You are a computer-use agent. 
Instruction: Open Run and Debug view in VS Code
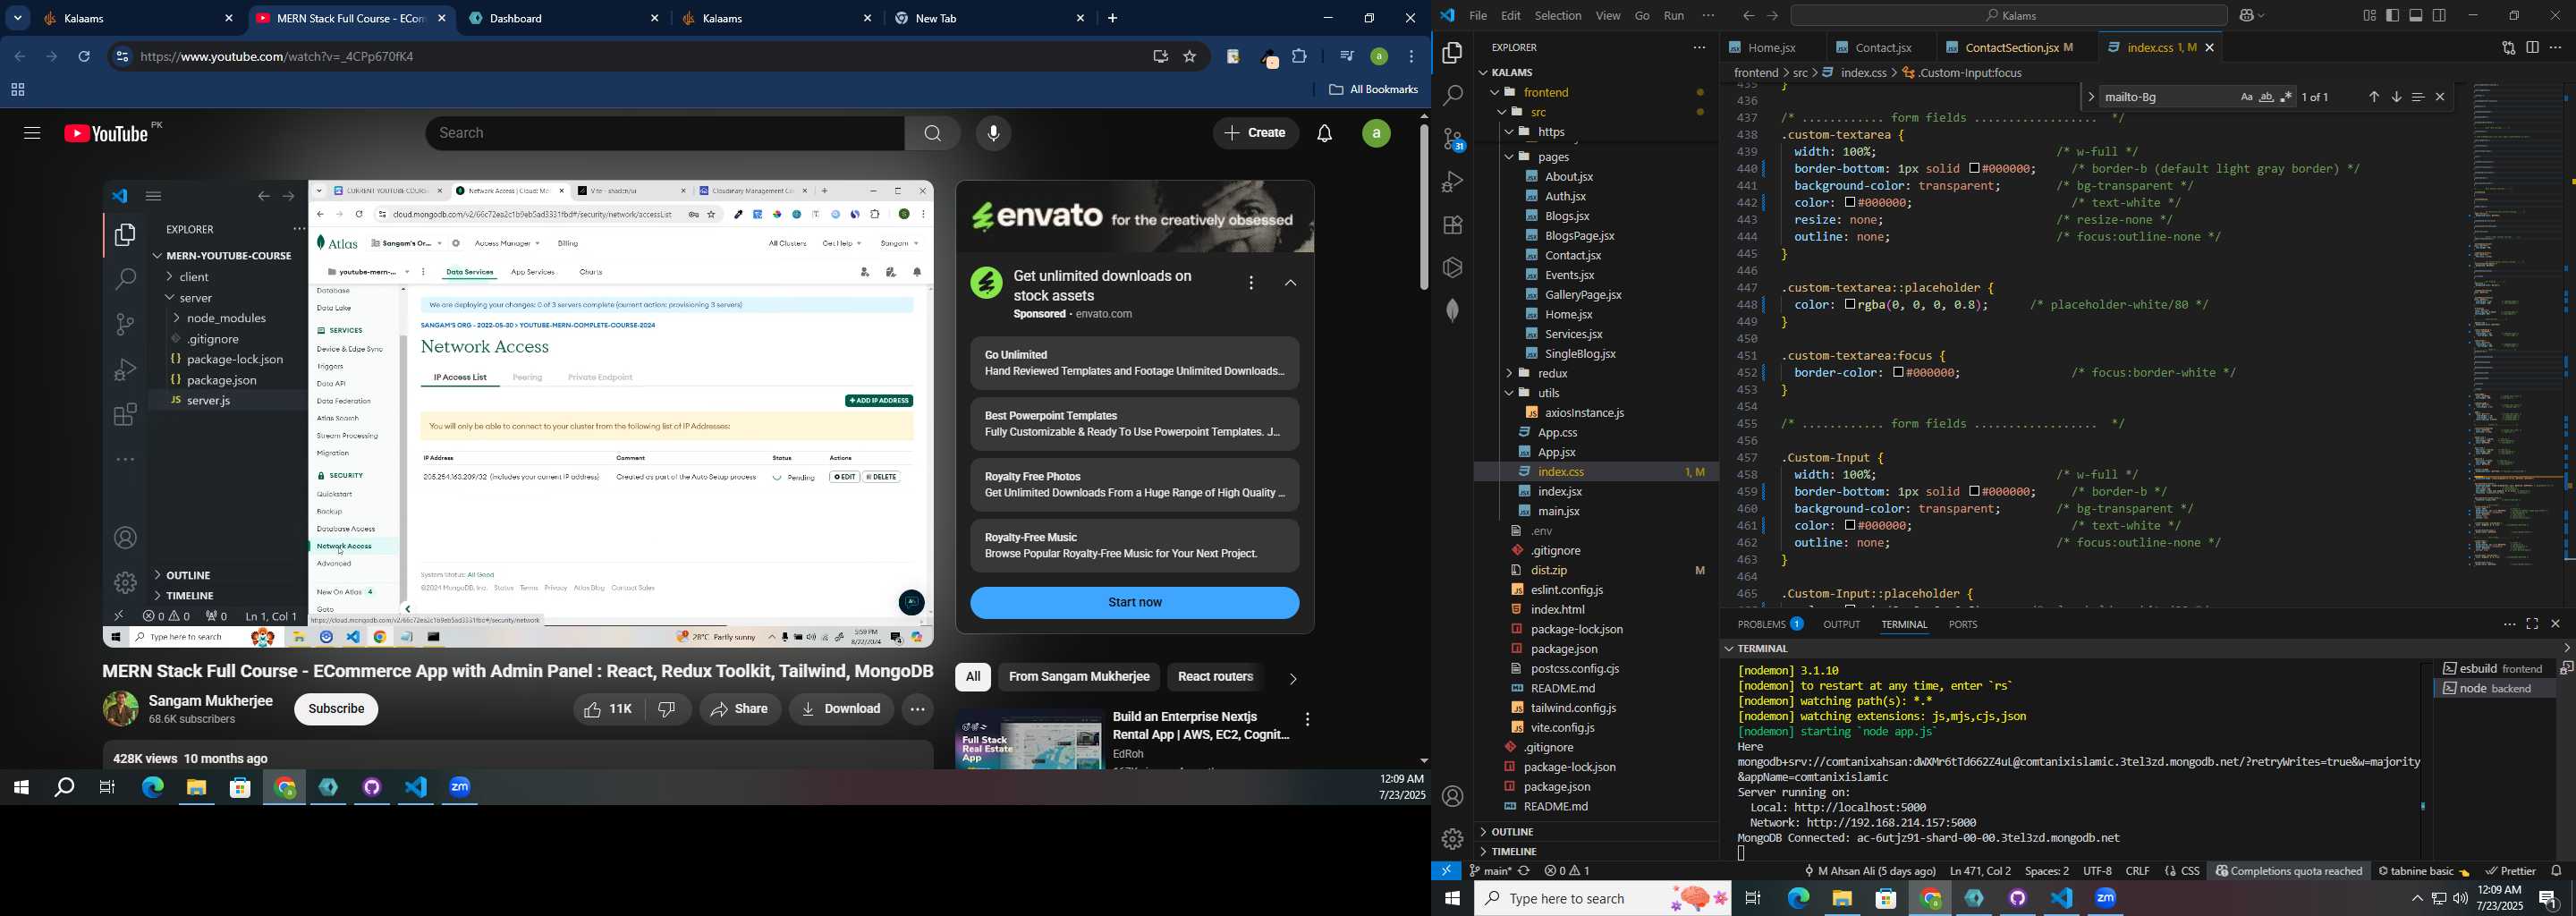tap(1452, 182)
